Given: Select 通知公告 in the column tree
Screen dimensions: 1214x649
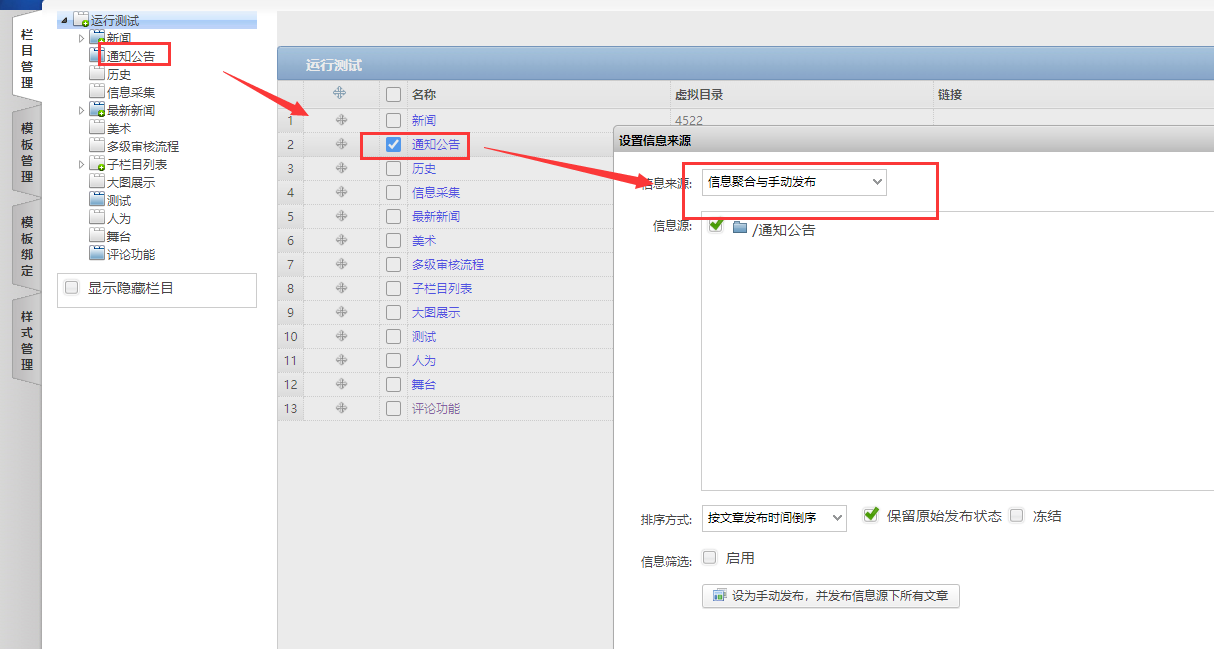Looking at the screenshot, I should pos(131,56).
